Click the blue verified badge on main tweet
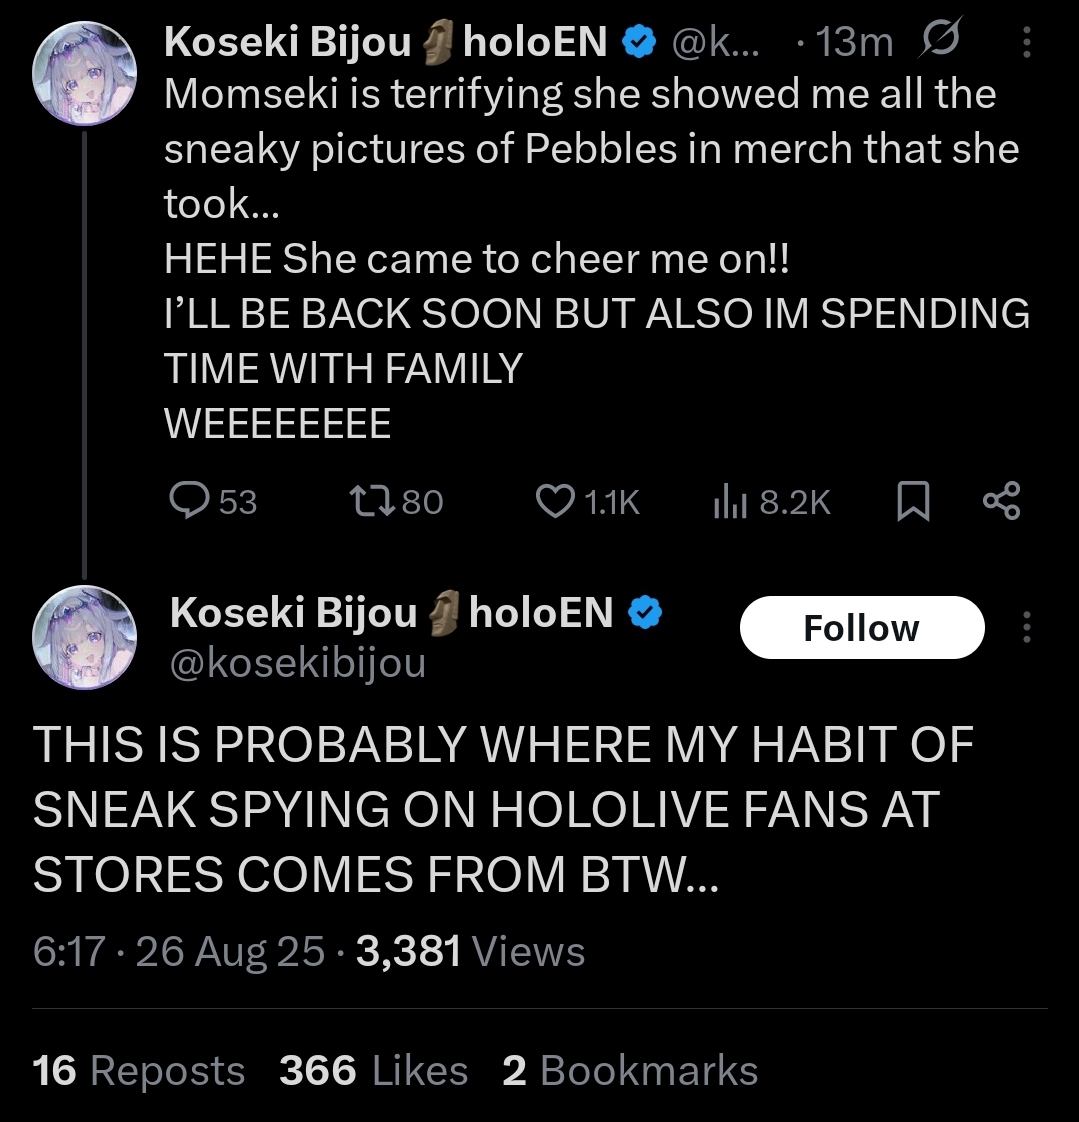Image resolution: width=1079 pixels, height=1122 pixels. coord(645,613)
